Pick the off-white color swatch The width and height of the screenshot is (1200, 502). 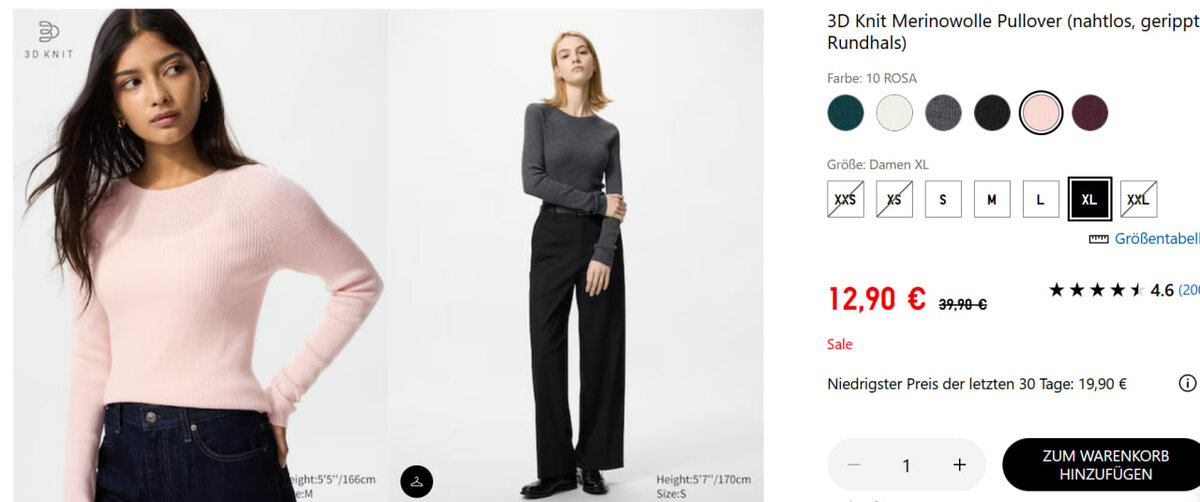click(894, 113)
